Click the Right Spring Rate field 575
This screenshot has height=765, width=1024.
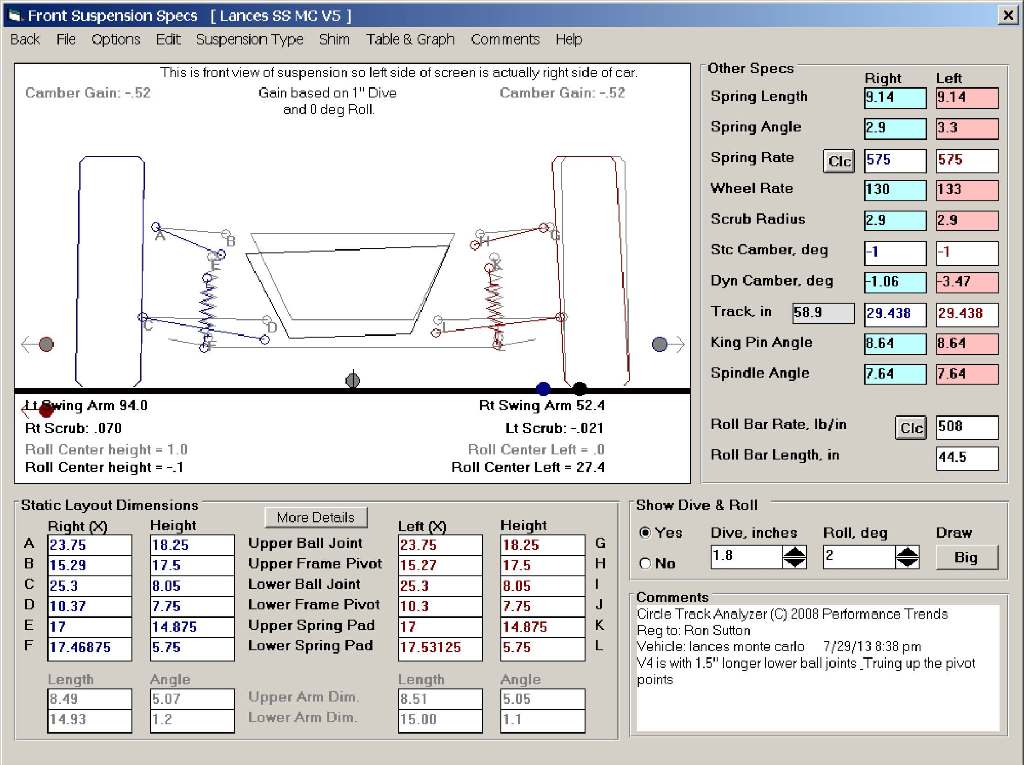tap(895, 160)
